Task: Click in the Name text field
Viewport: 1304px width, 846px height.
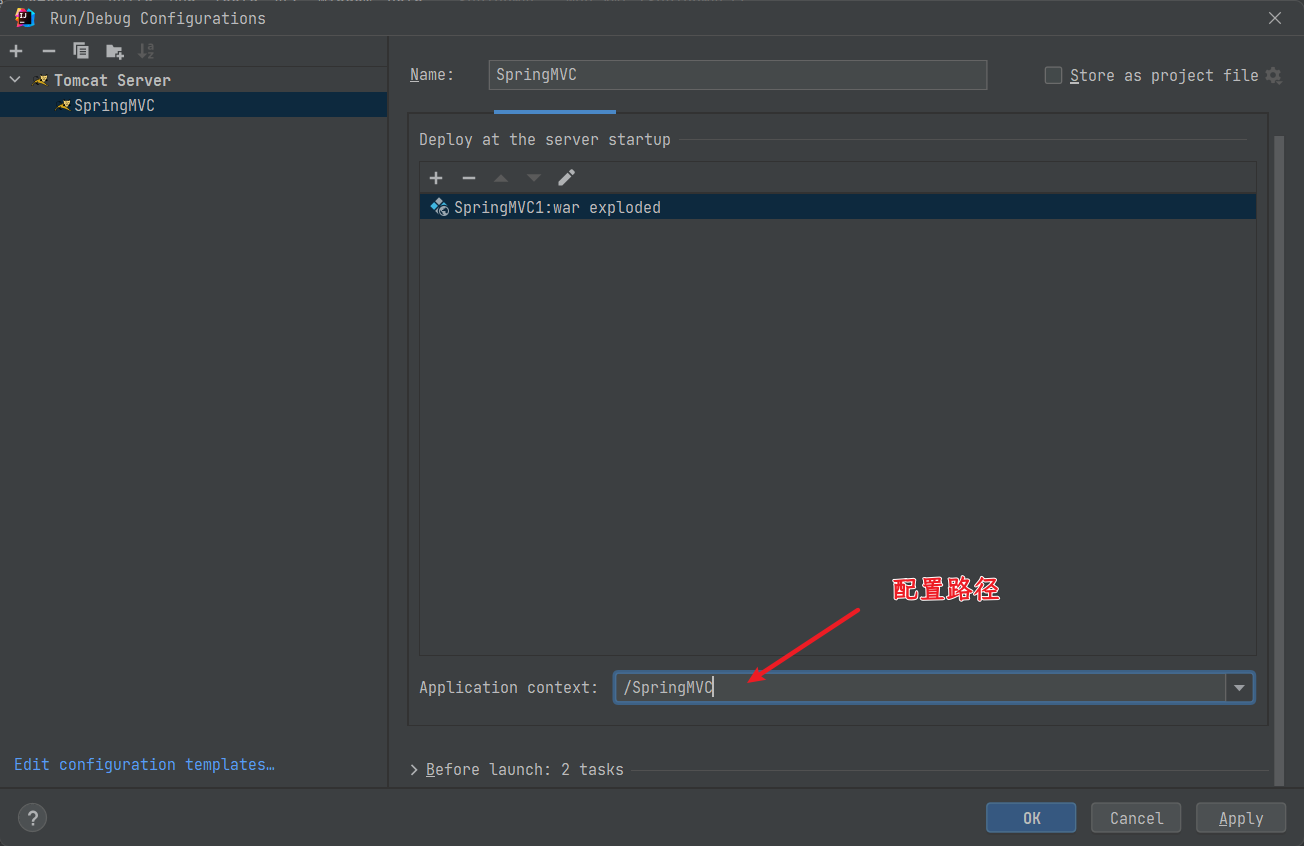Action: pyautogui.click(x=737, y=75)
